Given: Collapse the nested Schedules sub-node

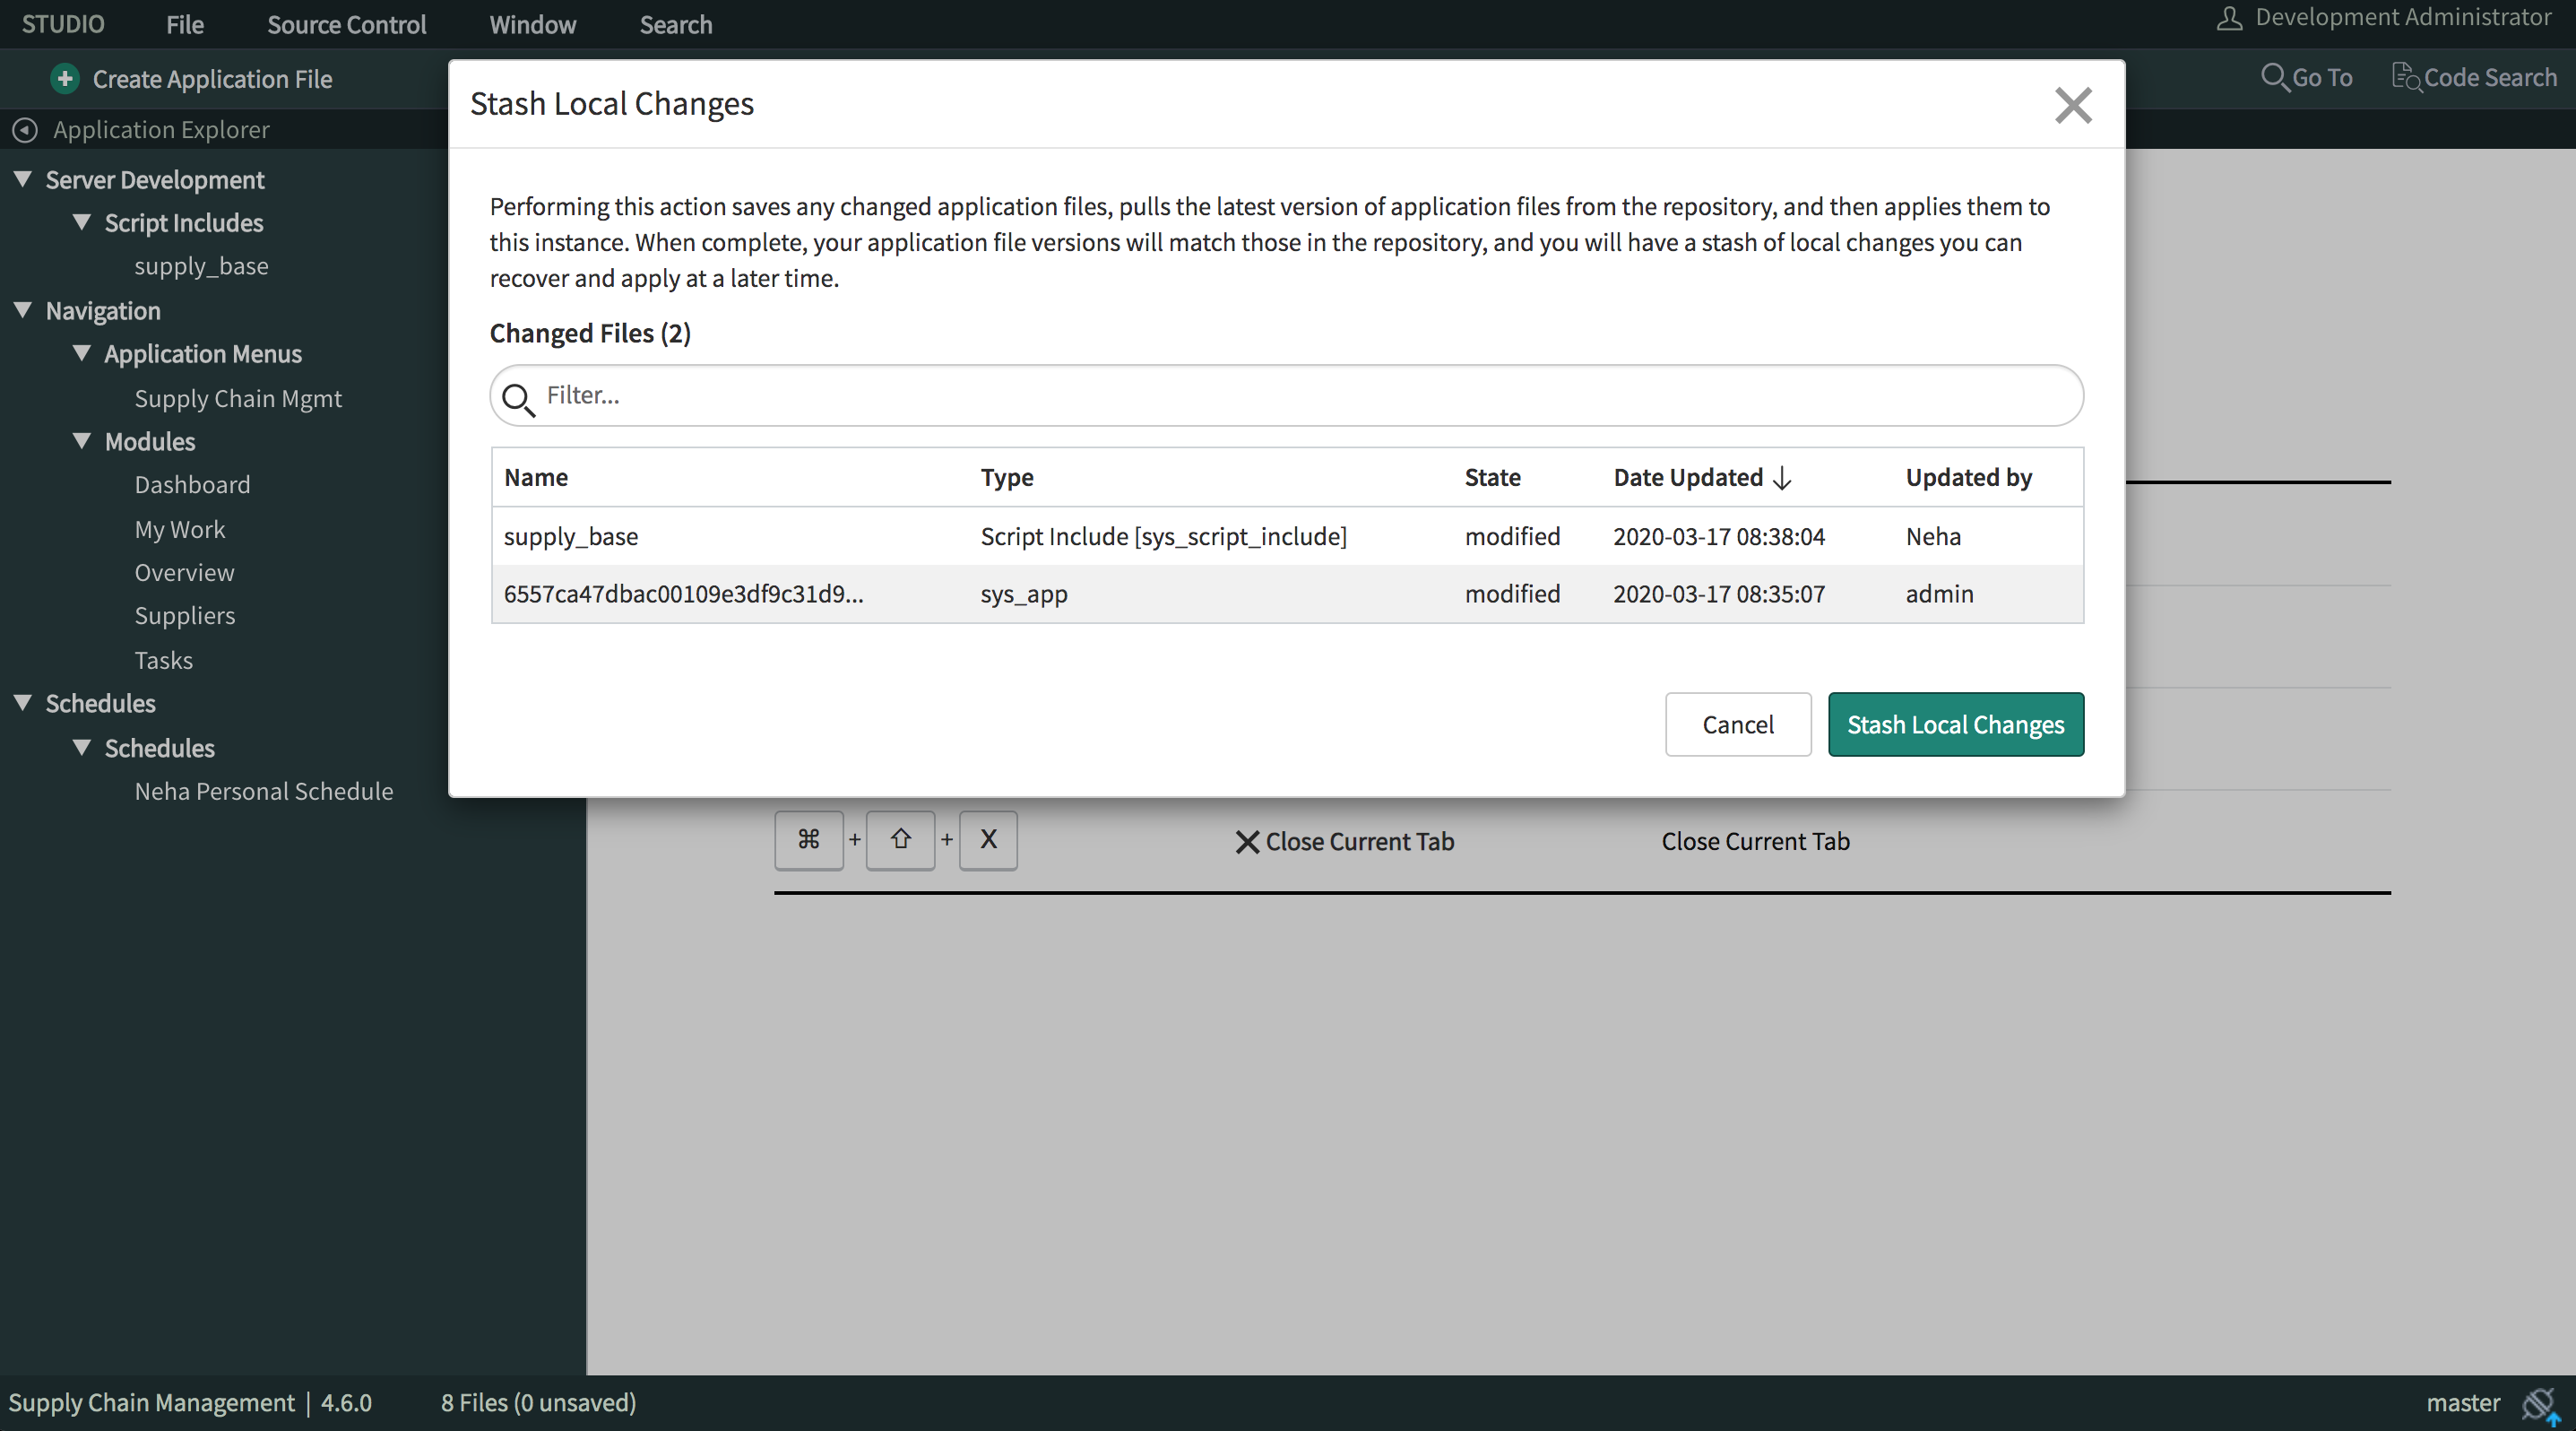Looking at the screenshot, I should coord(82,747).
